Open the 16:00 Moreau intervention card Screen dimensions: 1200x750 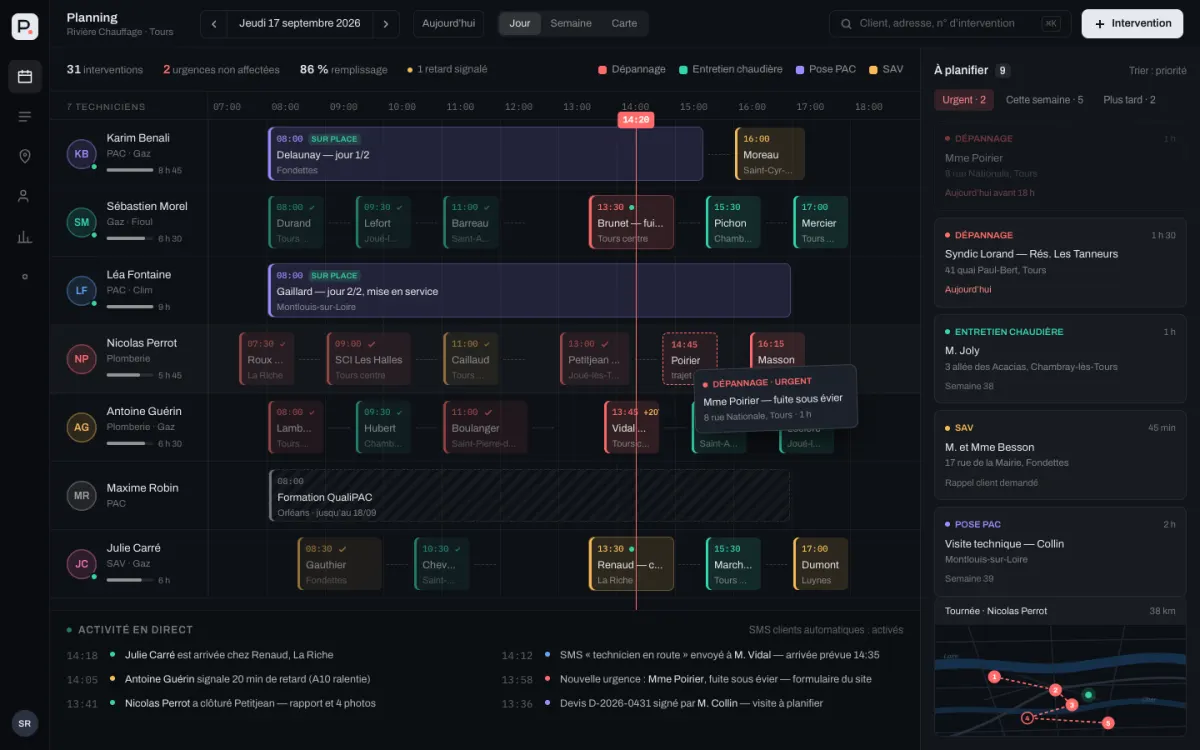[x=770, y=154]
